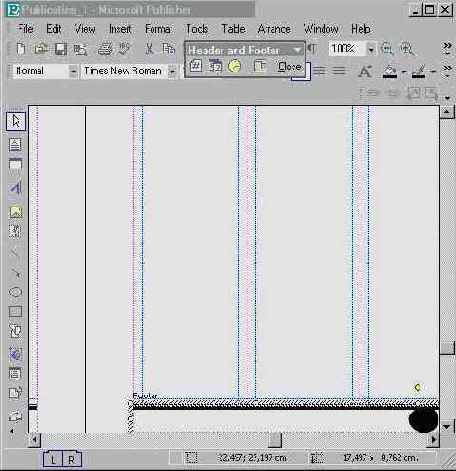
Task: Toggle Show Header/Footer switch icon
Action: point(259,66)
